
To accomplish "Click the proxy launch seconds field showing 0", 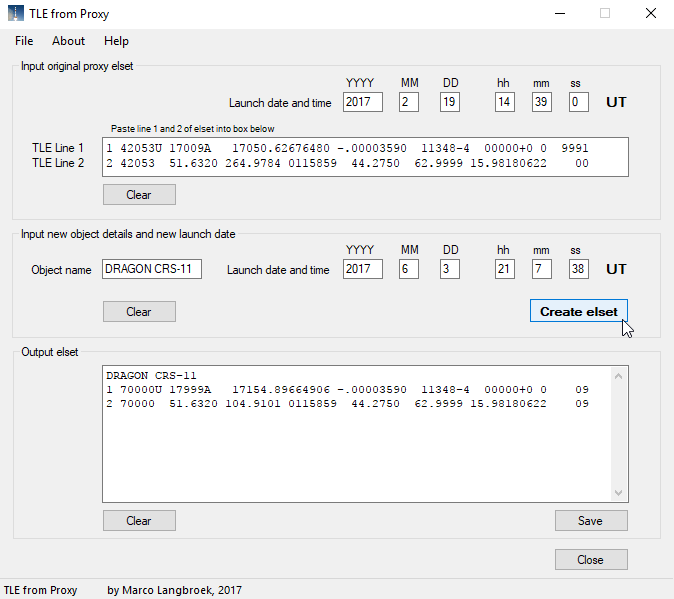I will 579,102.
